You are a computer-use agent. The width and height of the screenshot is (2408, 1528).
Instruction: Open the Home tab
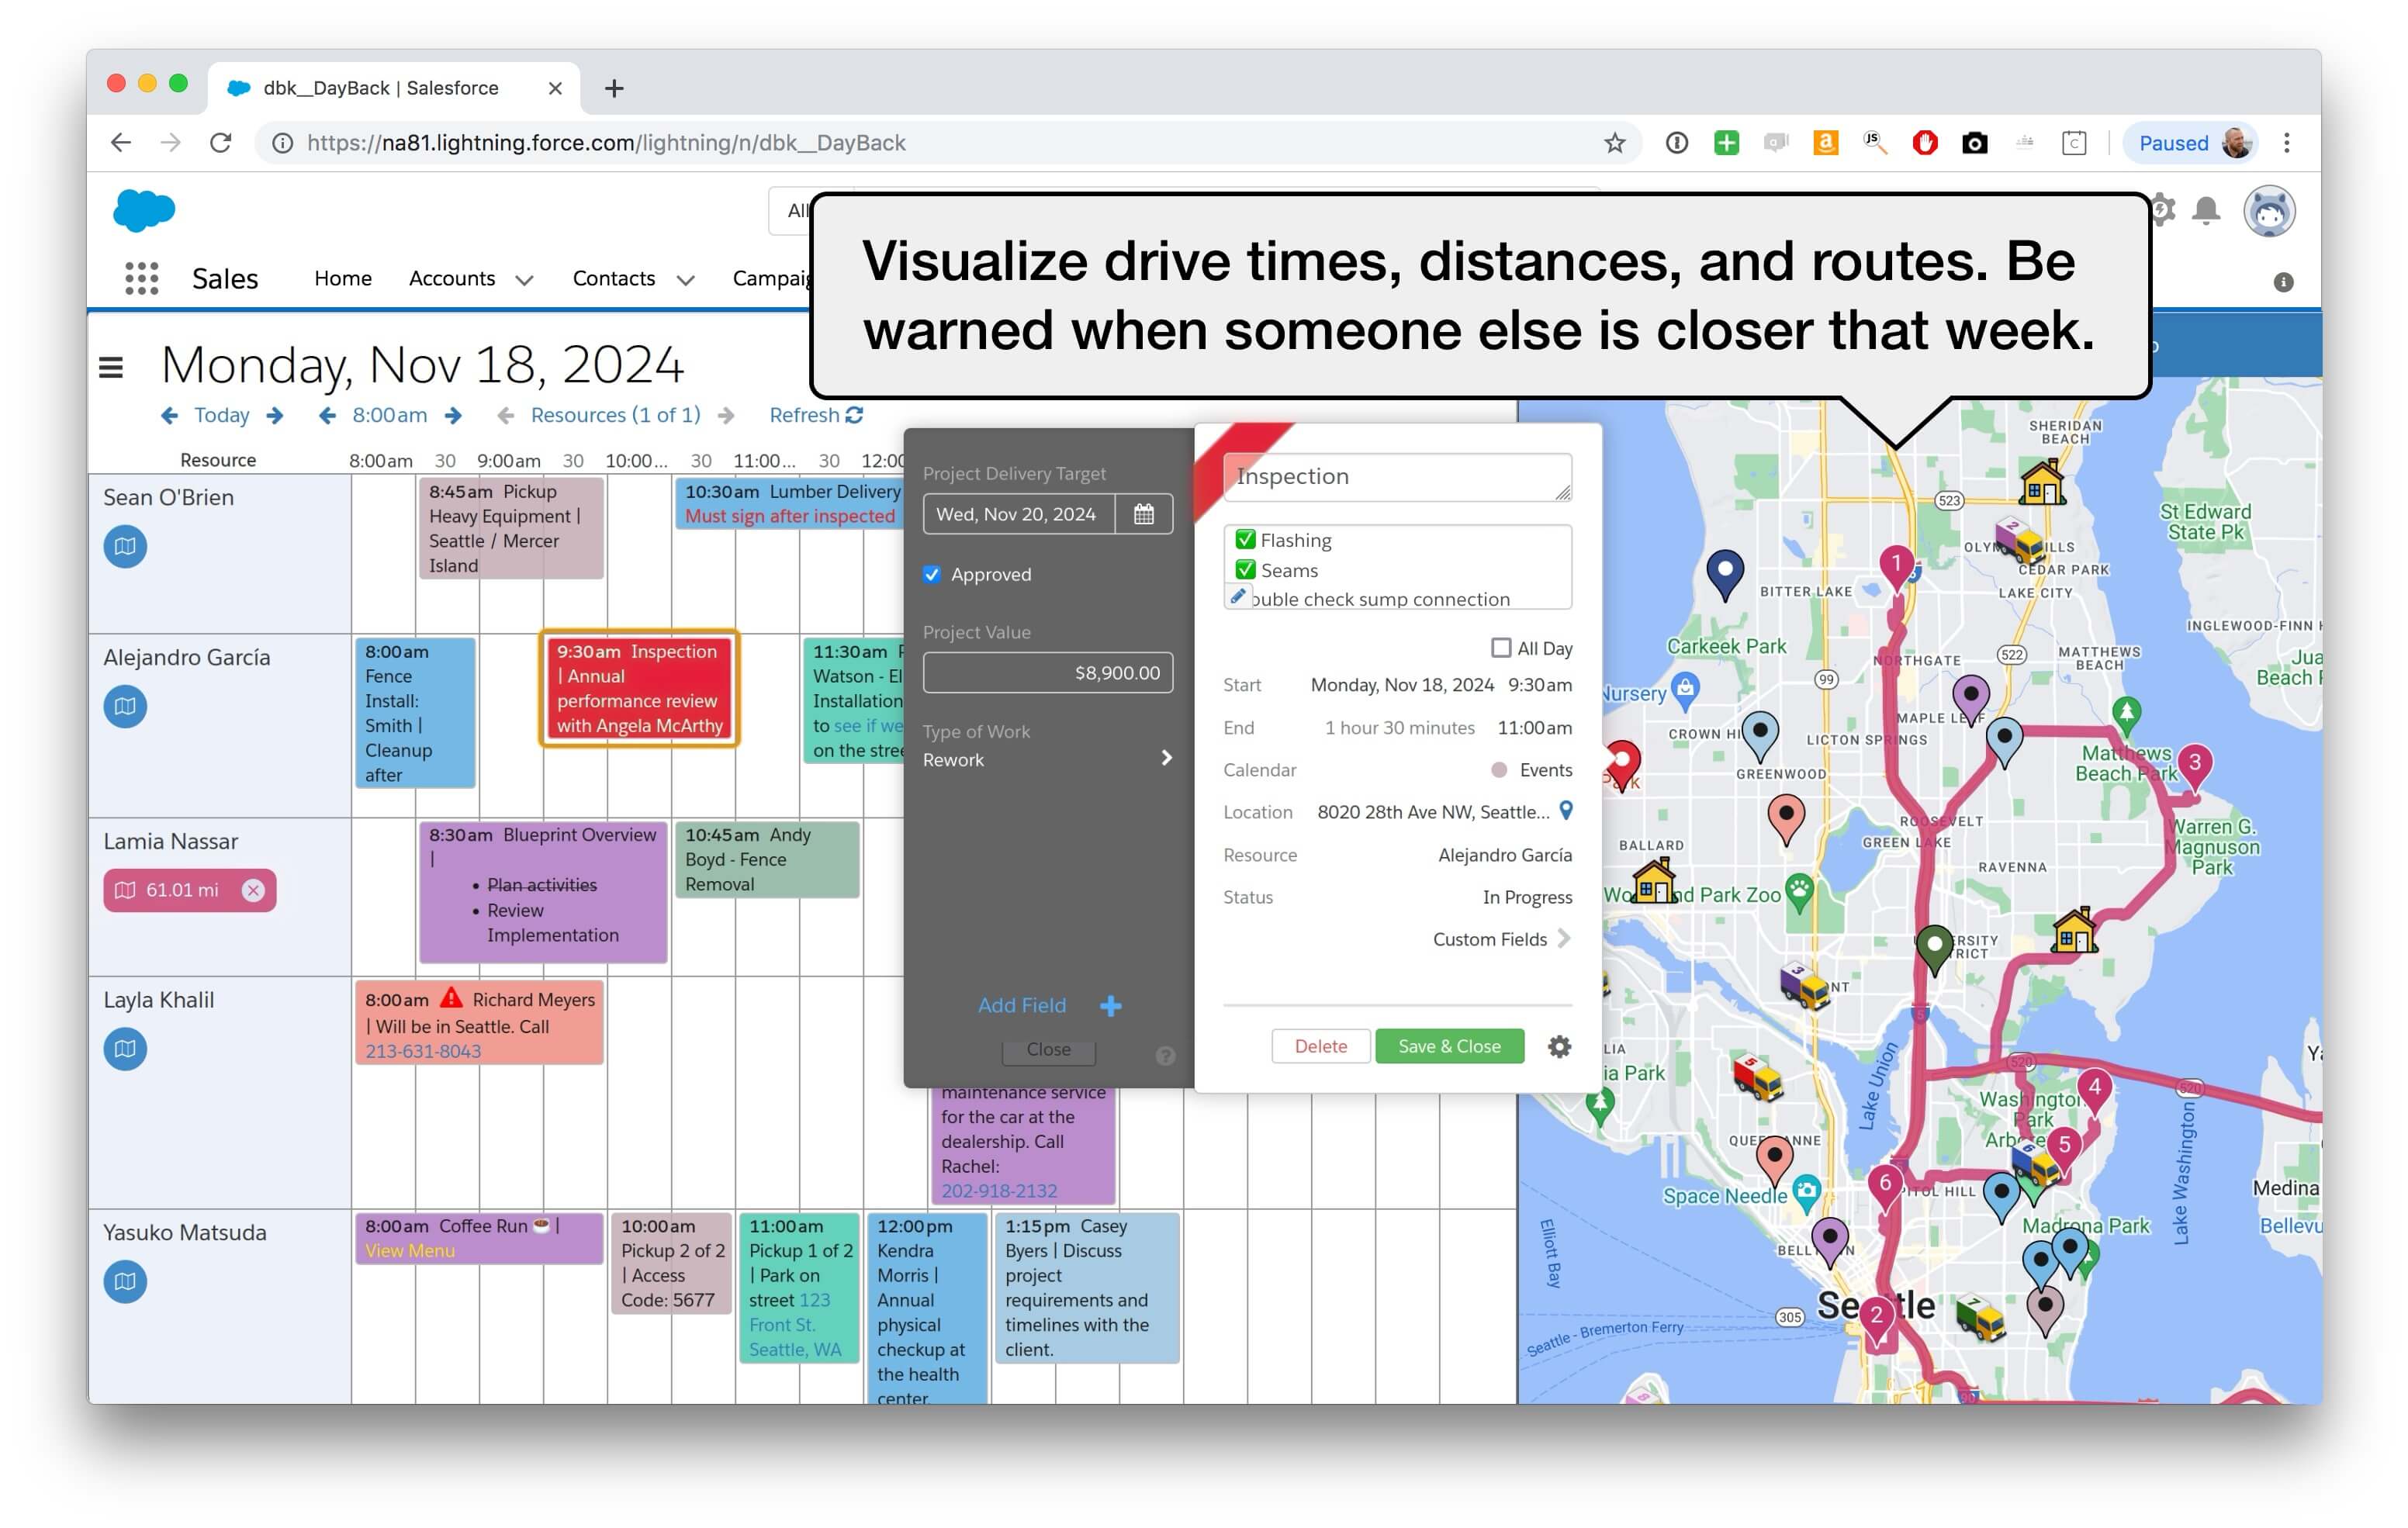(343, 279)
